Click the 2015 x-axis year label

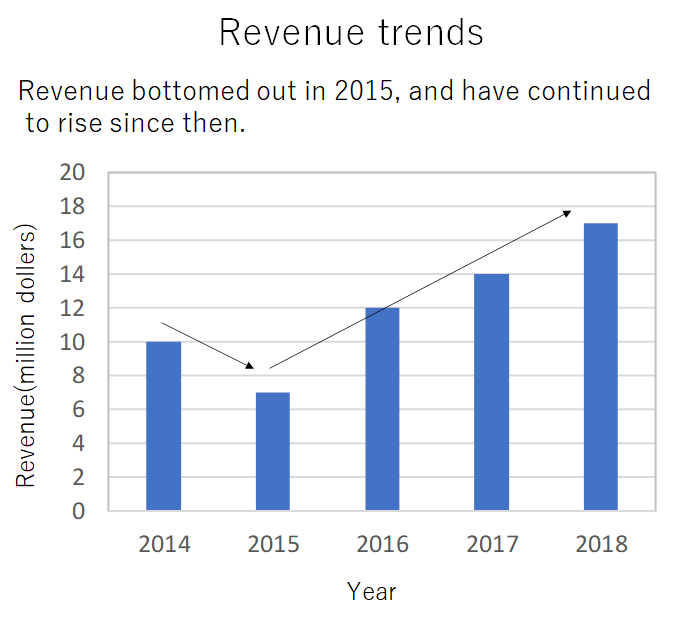(x=273, y=544)
